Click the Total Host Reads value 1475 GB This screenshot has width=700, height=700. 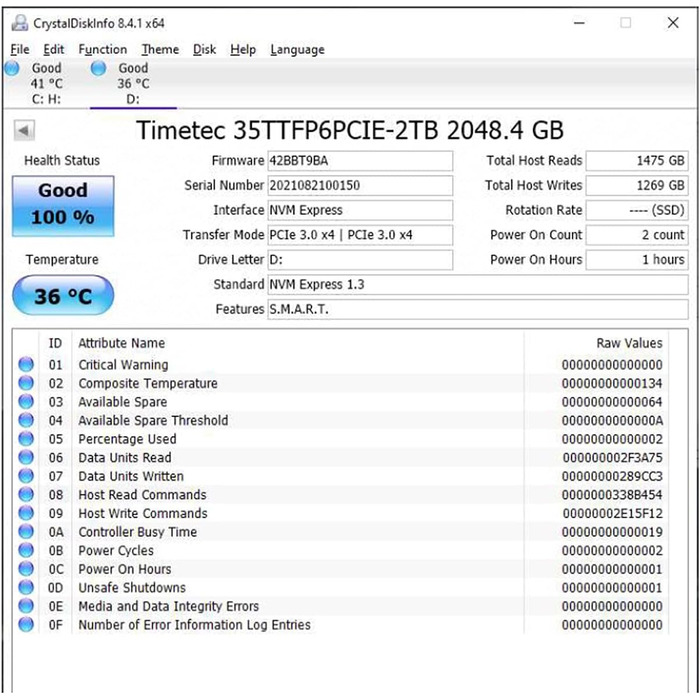tap(637, 161)
